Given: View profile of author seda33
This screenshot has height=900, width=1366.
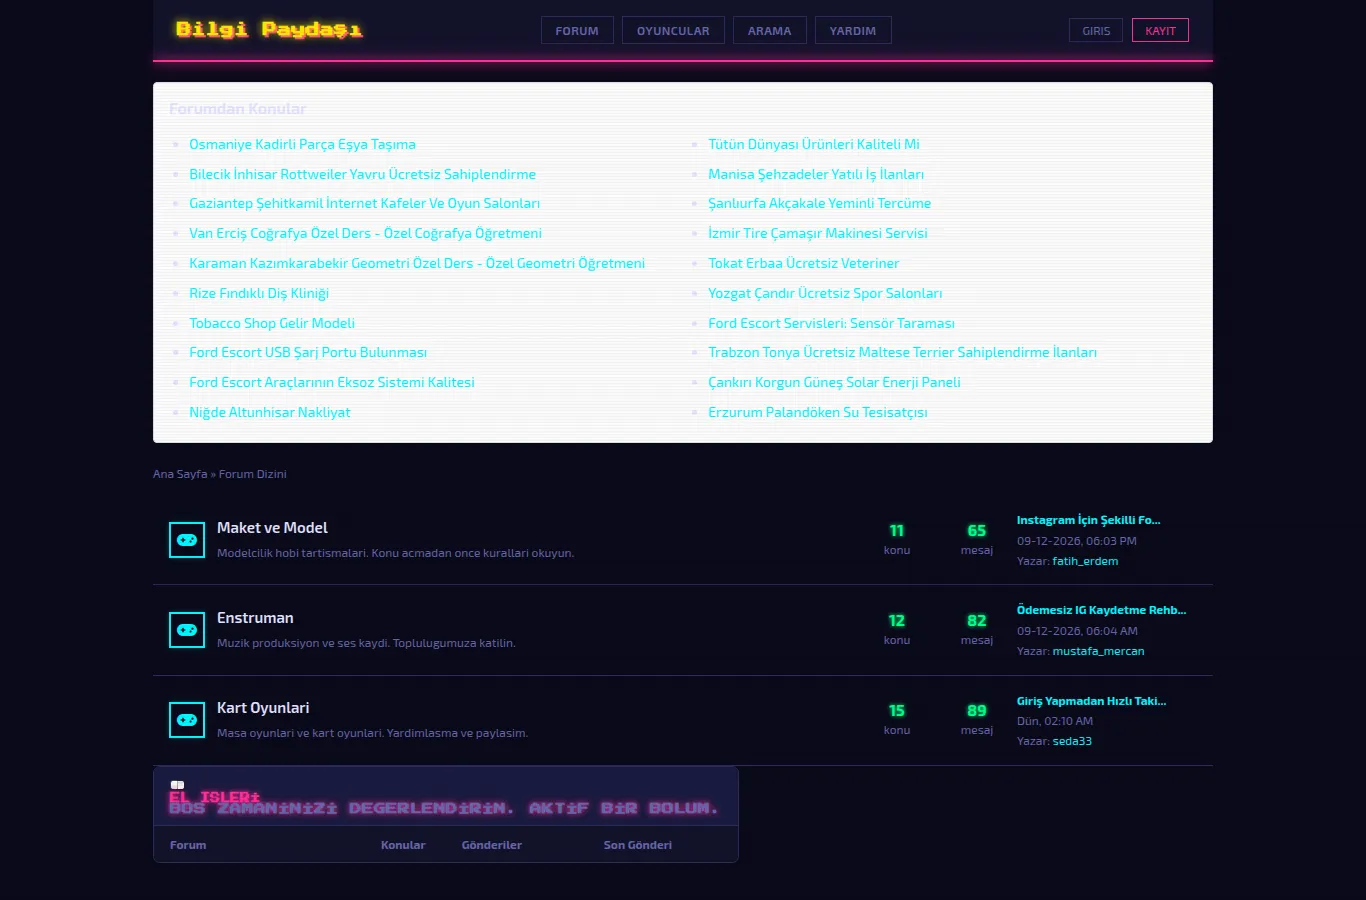Looking at the screenshot, I should (1072, 741).
